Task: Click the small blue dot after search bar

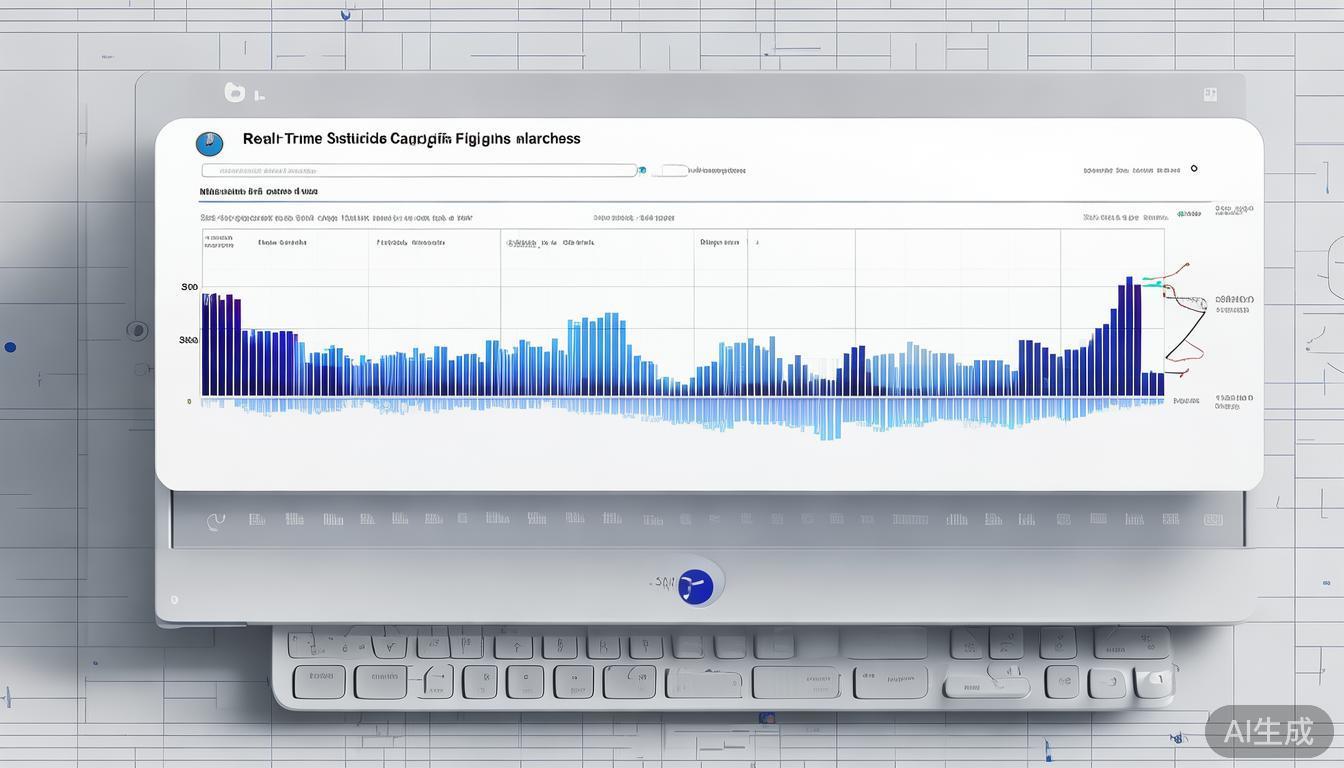Action: tap(642, 171)
